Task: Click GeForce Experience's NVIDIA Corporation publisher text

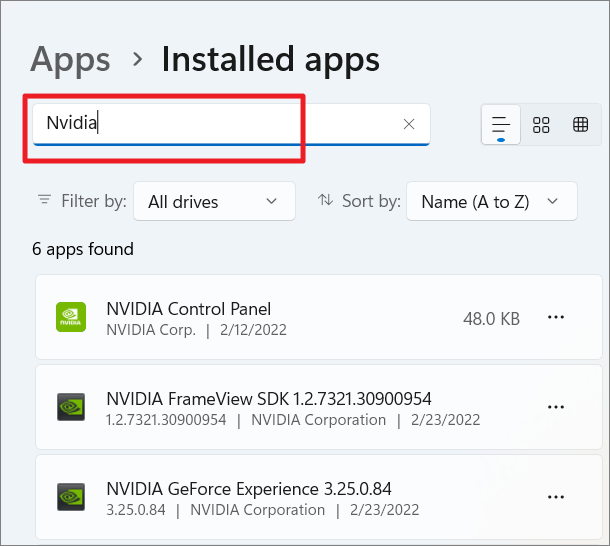Action: 258,510
